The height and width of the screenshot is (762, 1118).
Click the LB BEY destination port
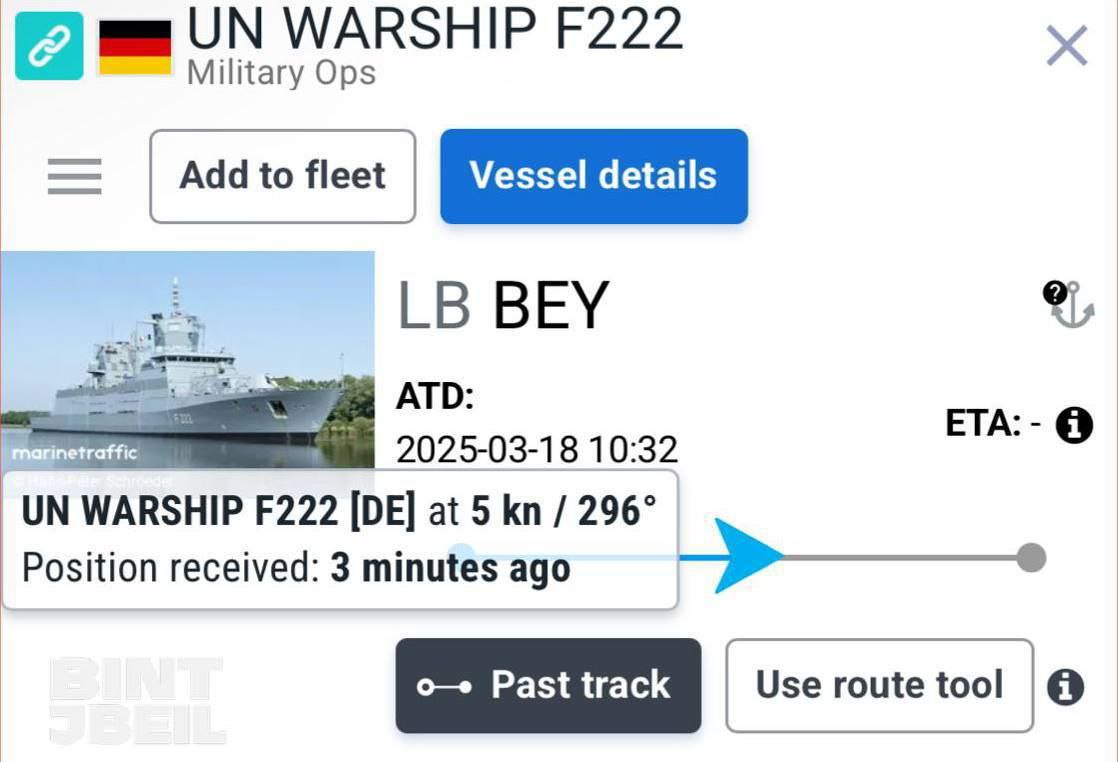click(503, 305)
